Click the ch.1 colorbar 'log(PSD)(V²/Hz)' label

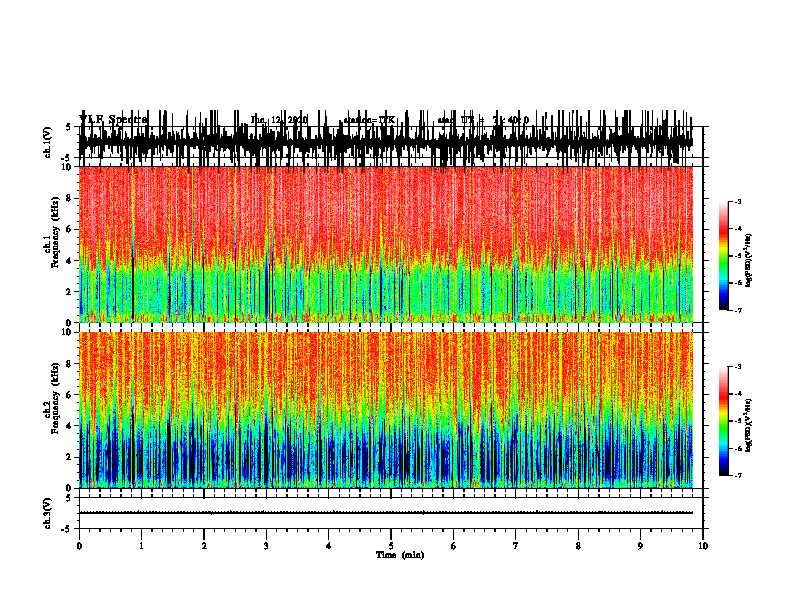[x=749, y=260]
